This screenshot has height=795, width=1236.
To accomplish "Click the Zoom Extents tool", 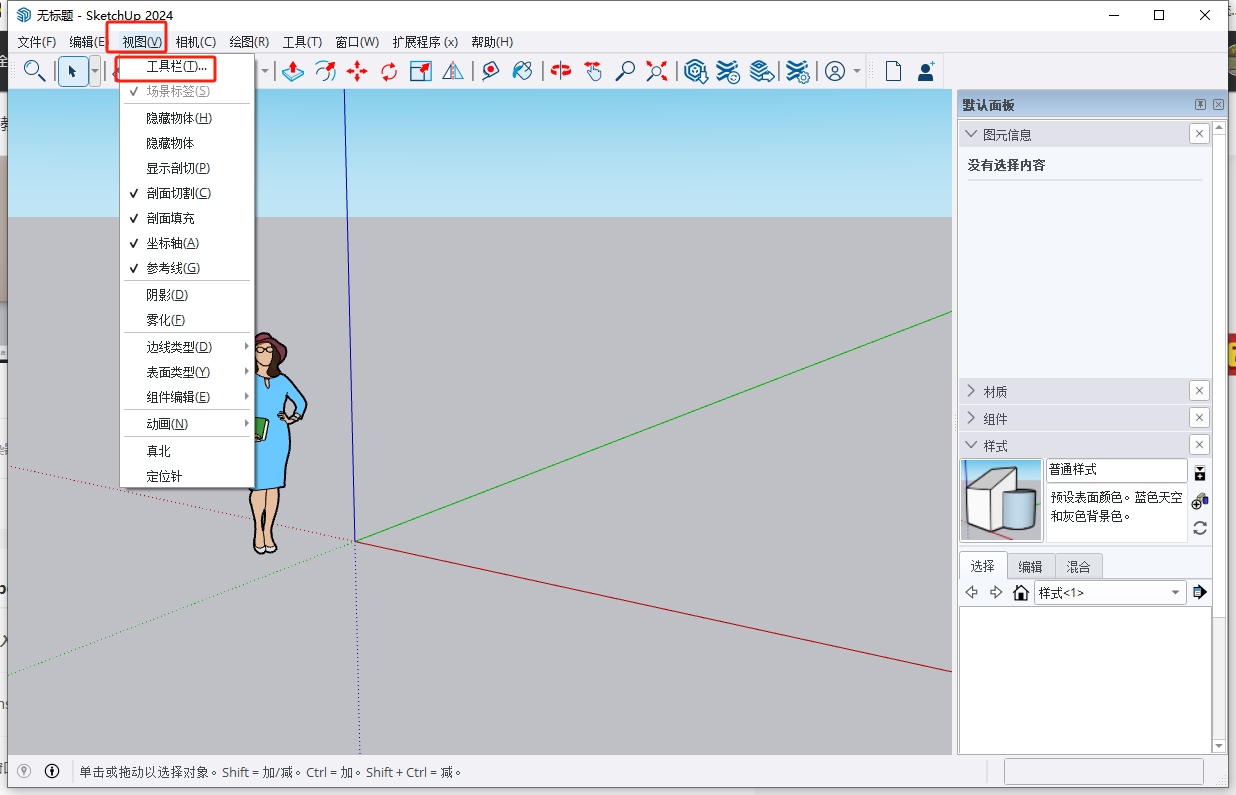I will point(657,71).
